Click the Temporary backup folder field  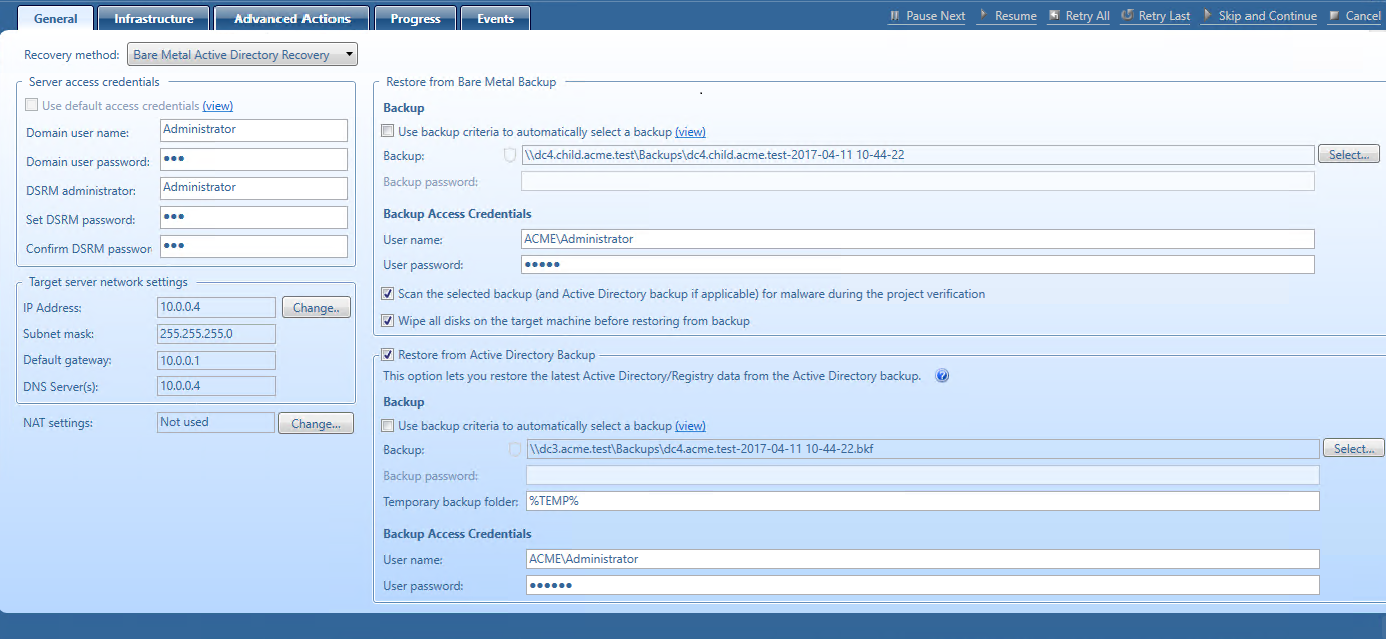tap(923, 501)
